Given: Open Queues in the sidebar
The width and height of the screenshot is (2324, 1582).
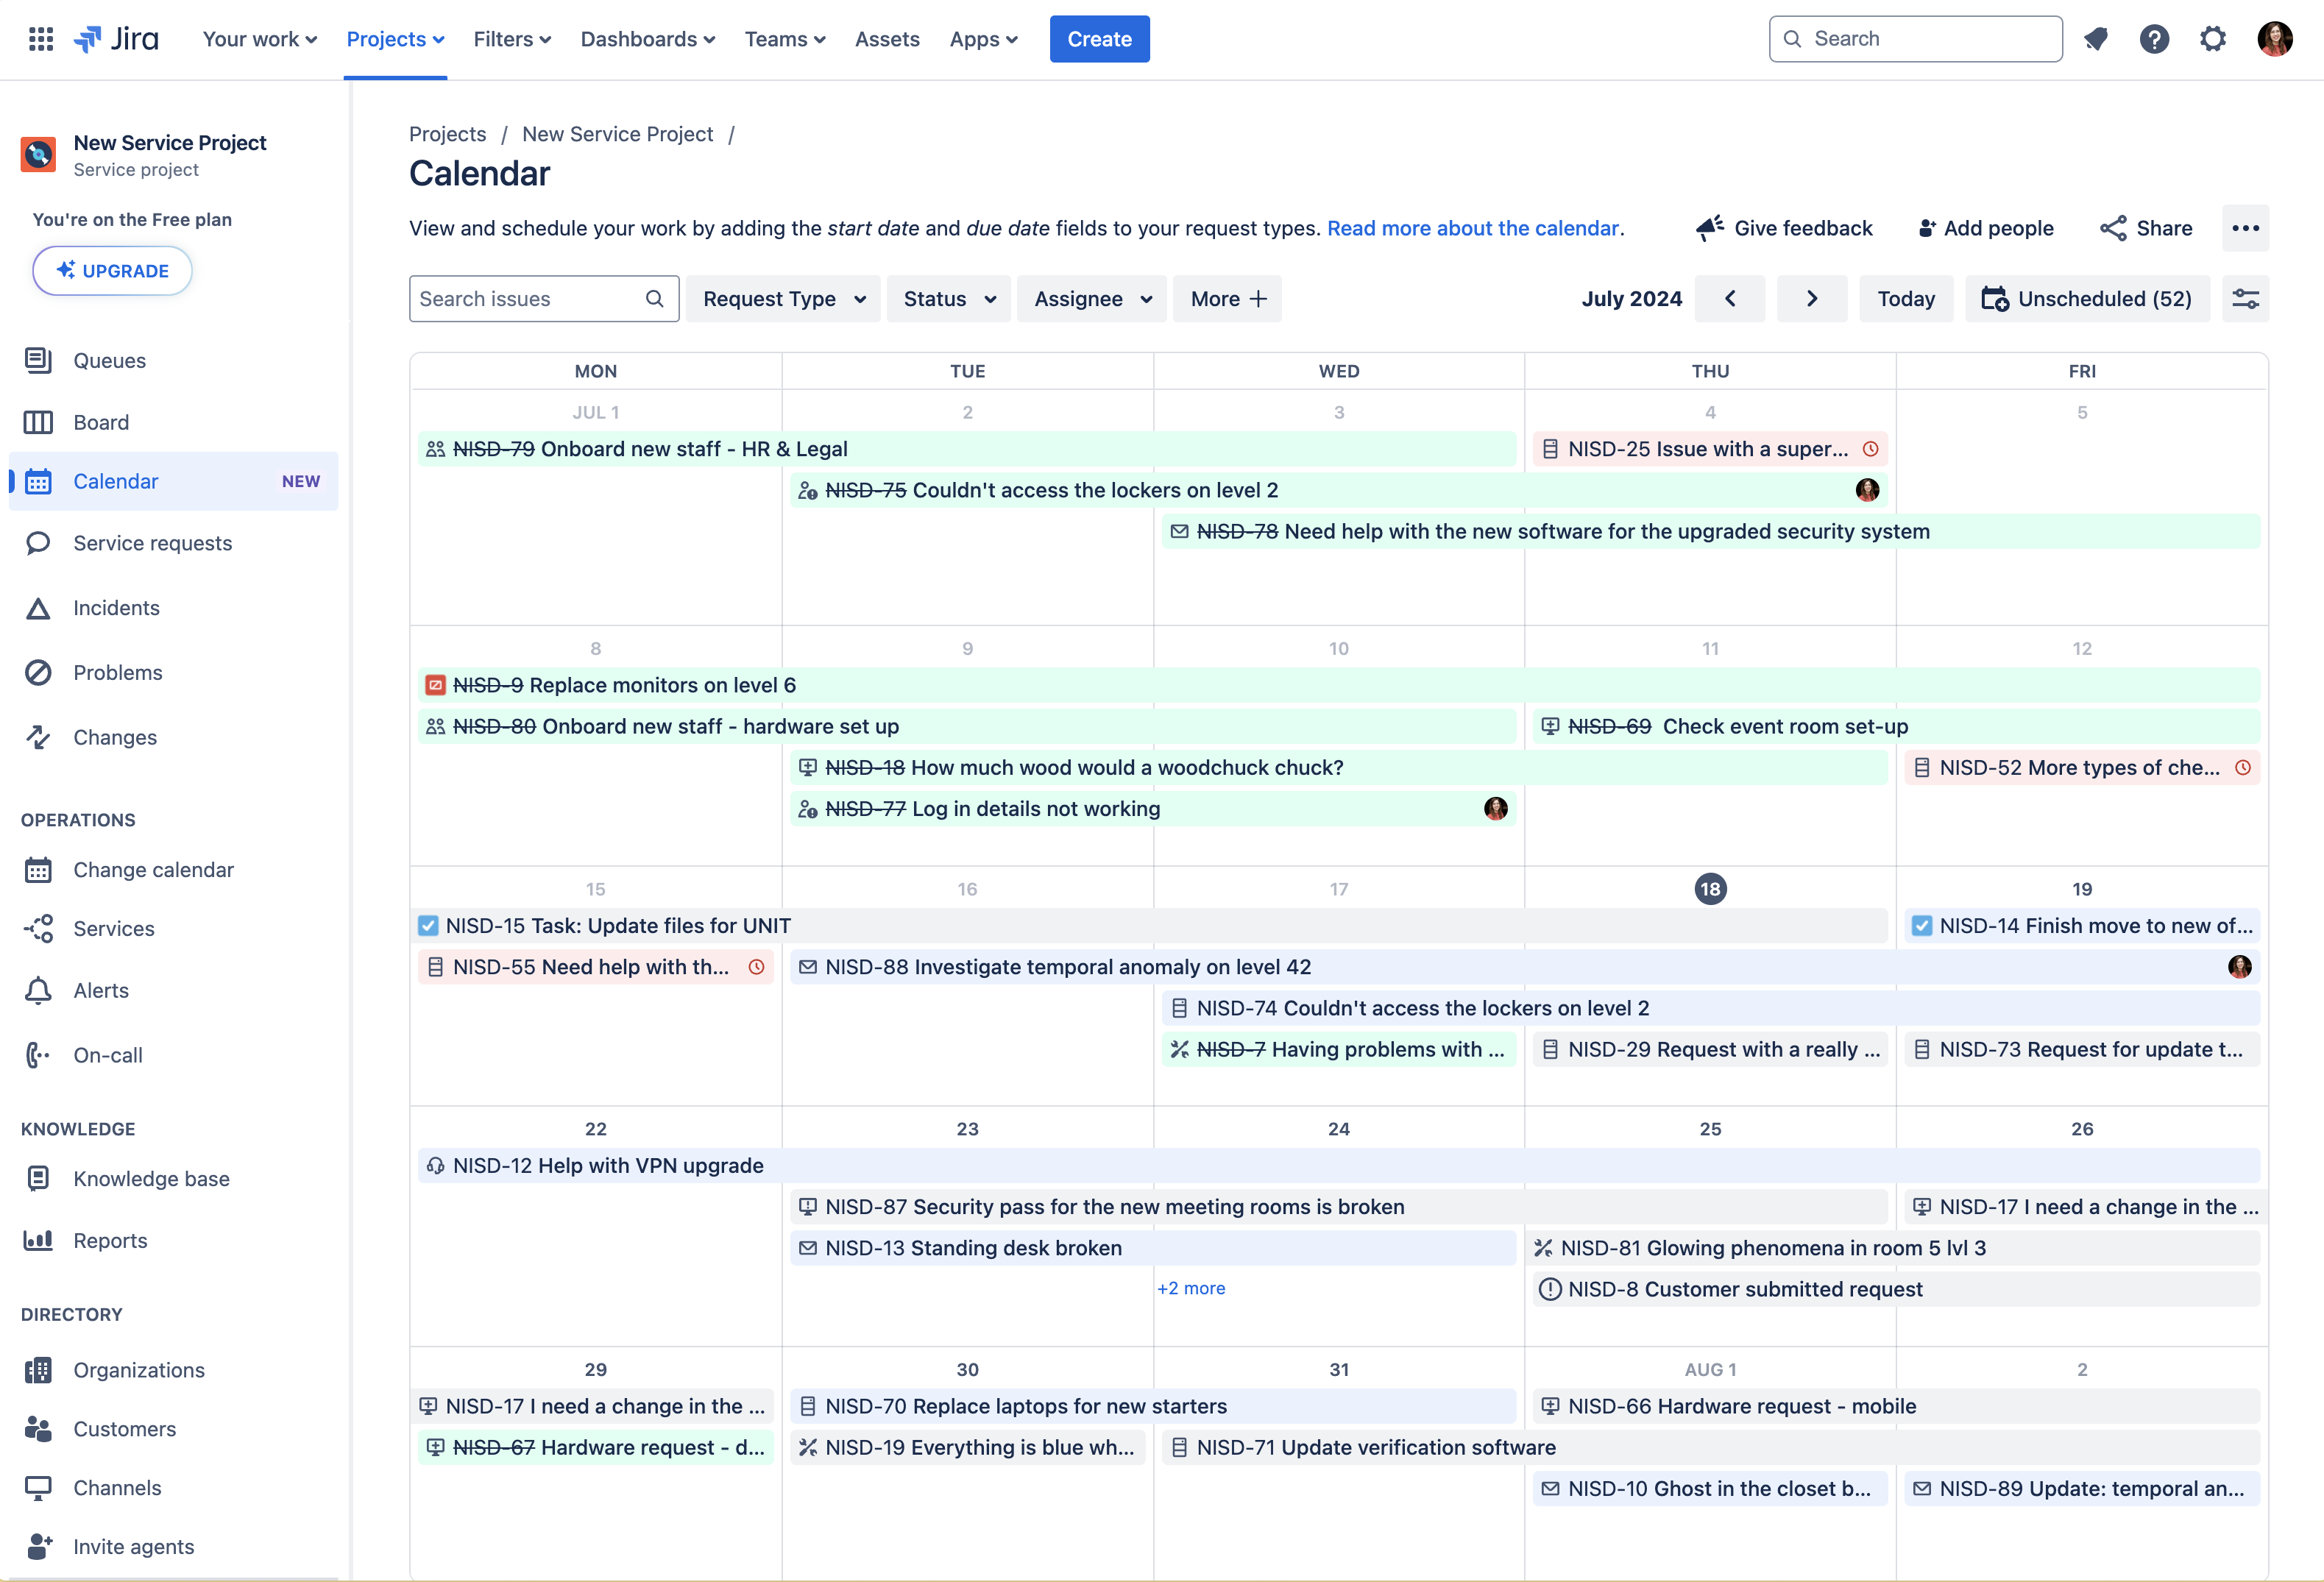Looking at the screenshot, I should click(x=109, y=360).
